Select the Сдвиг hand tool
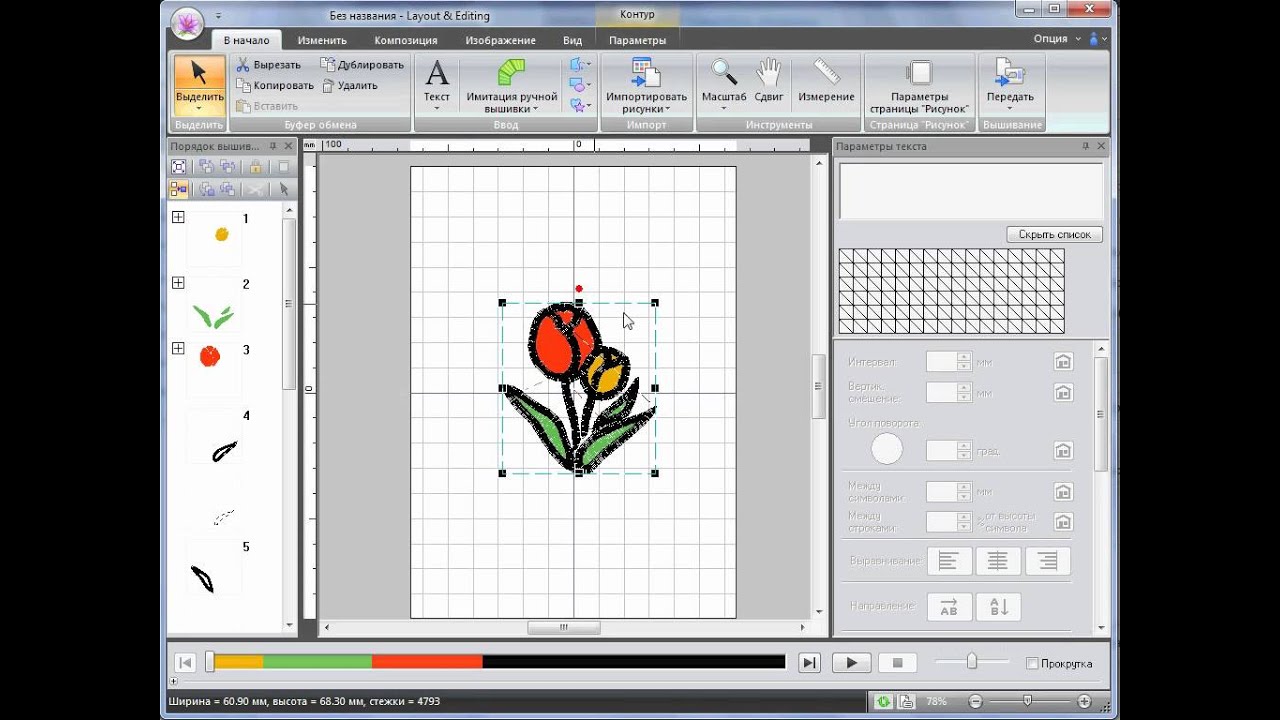 [x=769, y=80]
